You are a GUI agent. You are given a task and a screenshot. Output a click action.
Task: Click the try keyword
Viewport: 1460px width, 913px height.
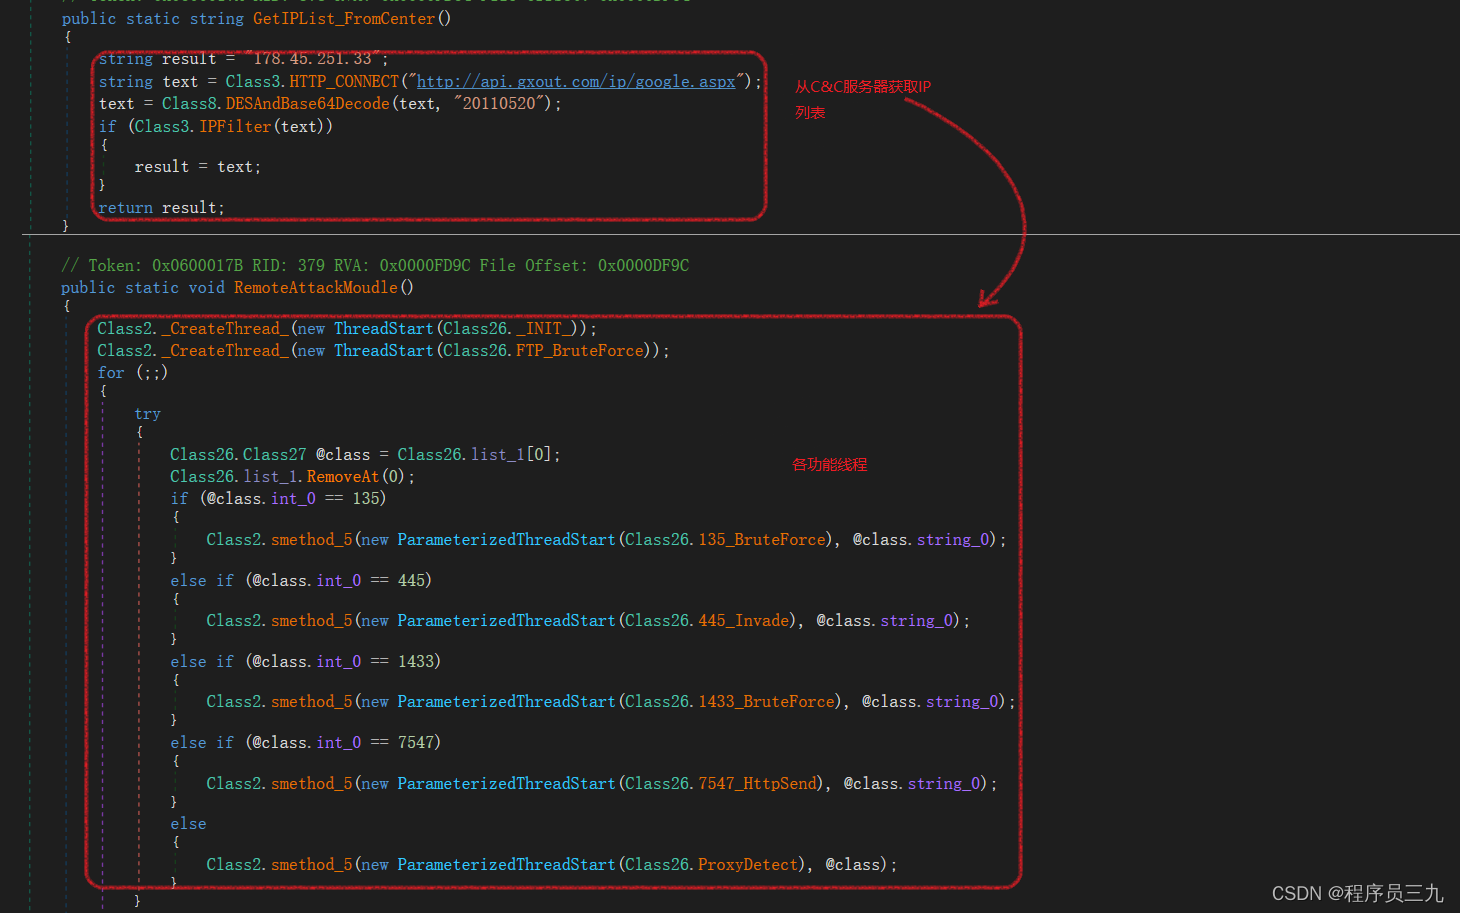coord(148,414)
